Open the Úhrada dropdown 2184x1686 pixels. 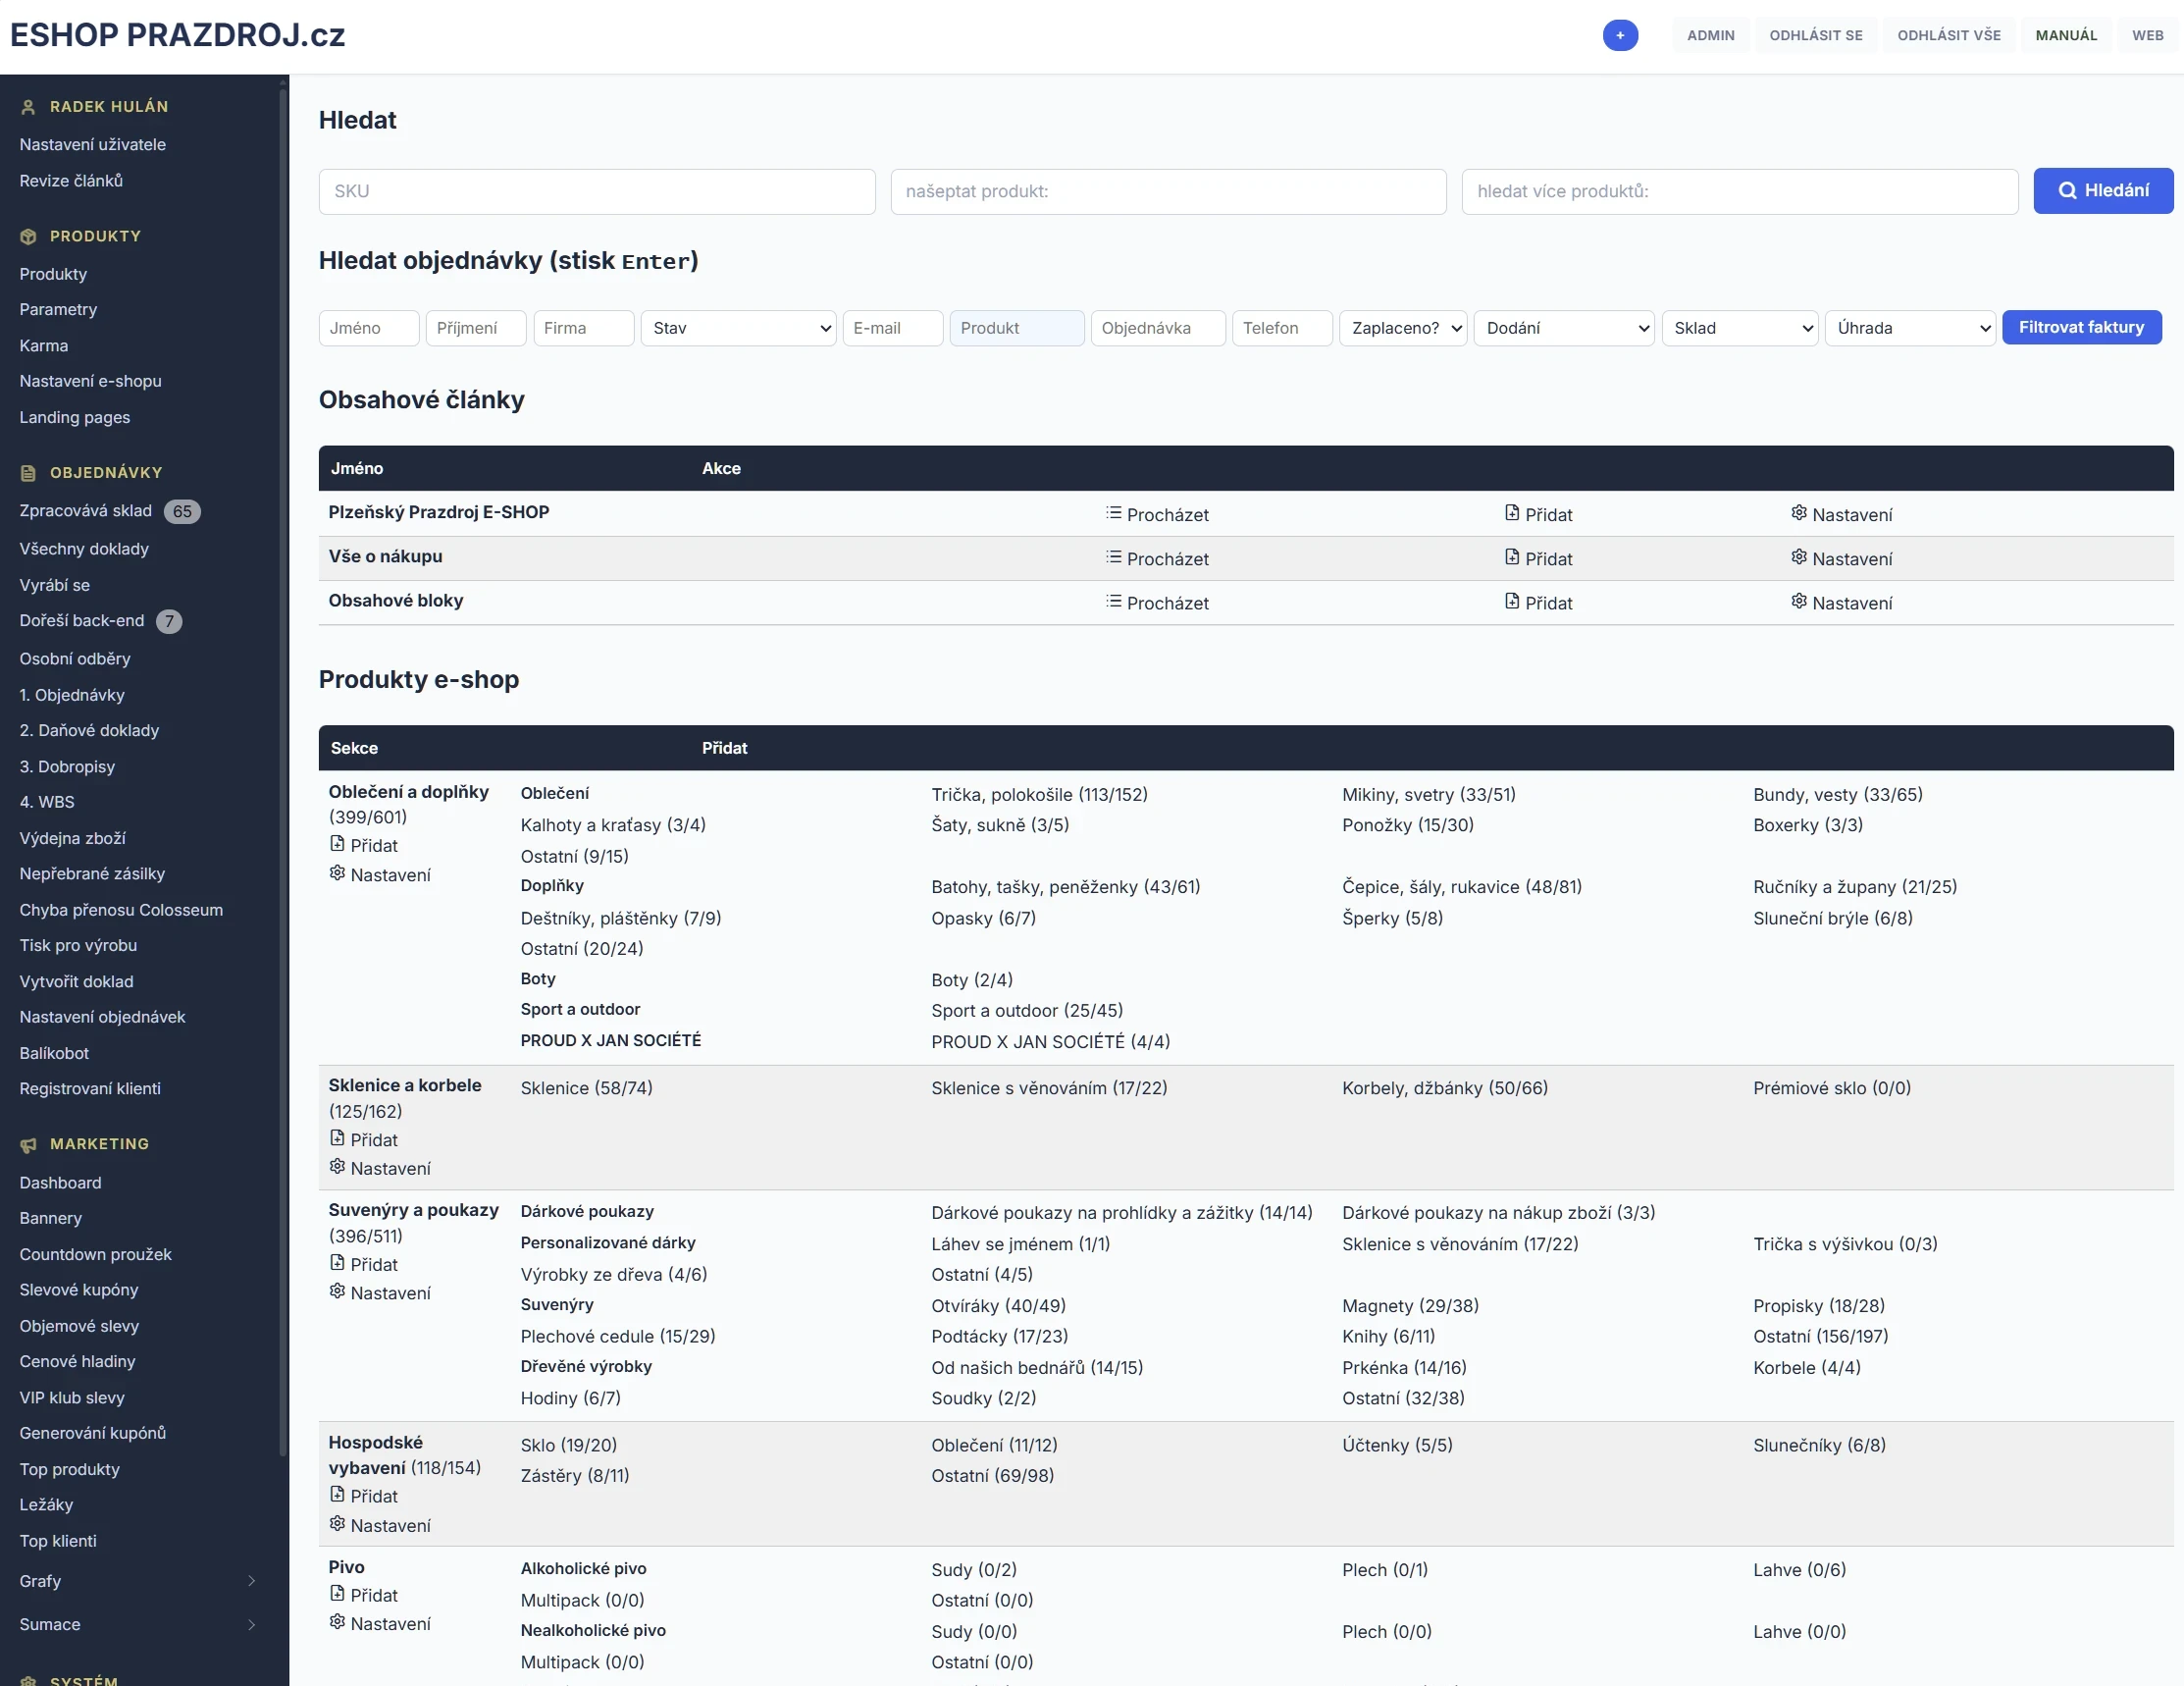(x=1910, y=328)
